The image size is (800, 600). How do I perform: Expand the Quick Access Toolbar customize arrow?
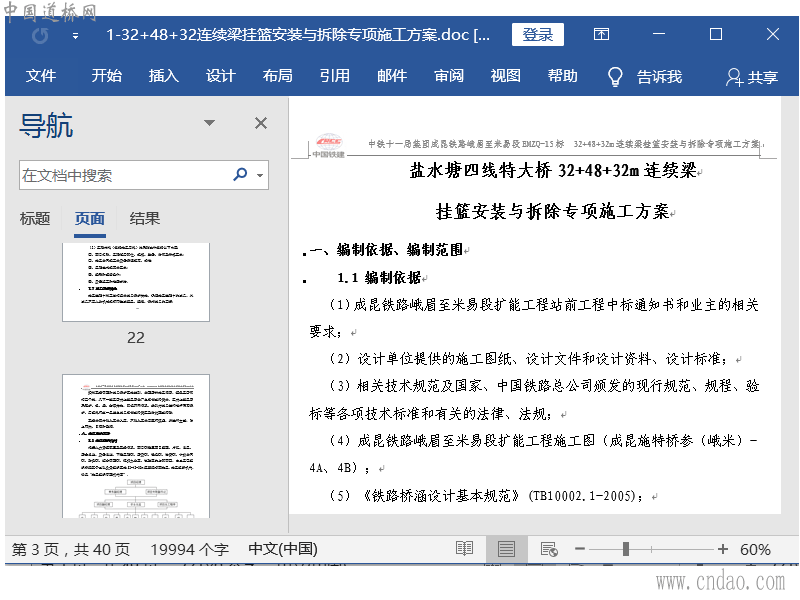[x=75, y=35]
